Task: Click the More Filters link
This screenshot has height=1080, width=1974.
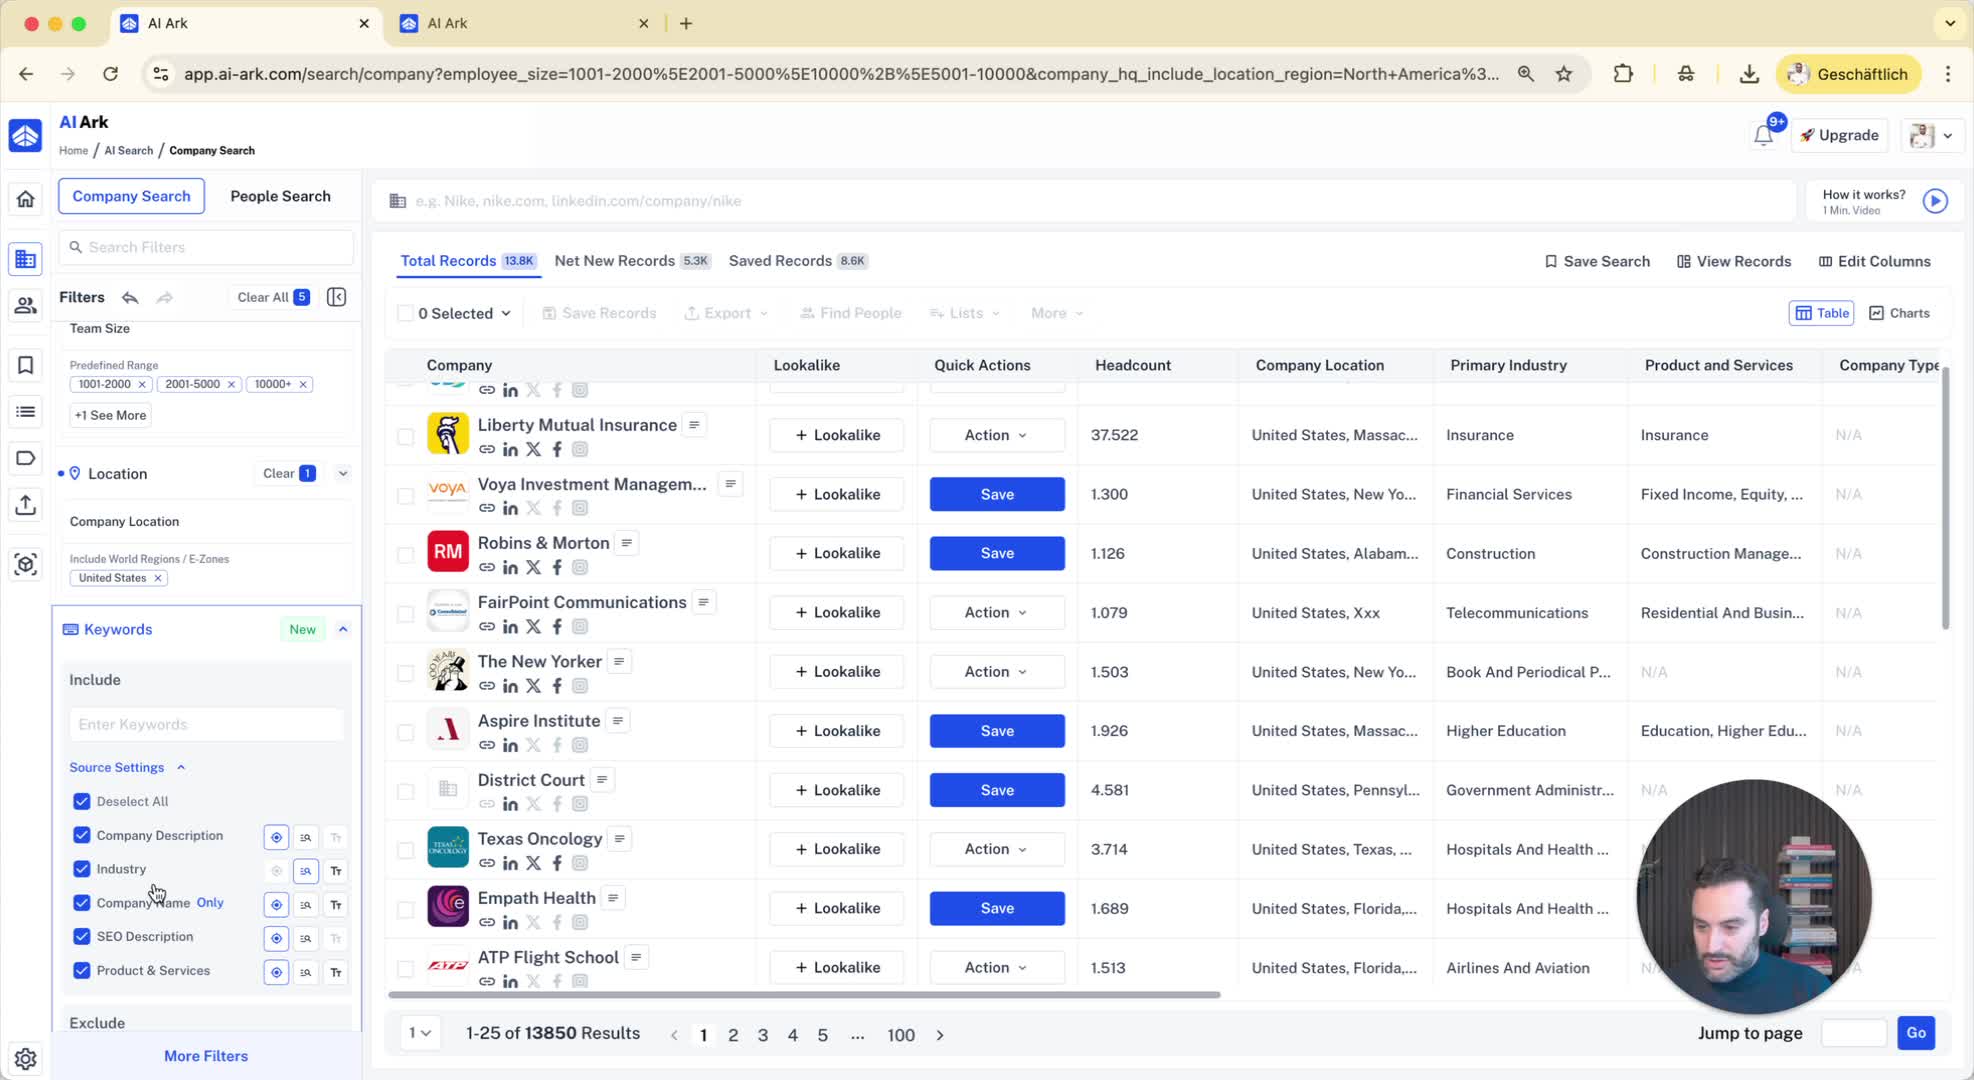Action: (206, 1056)
